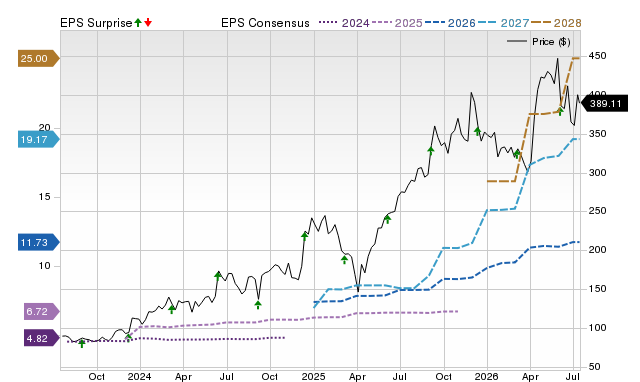Select the EPS Consensus legend label
The height and width of the screenshot is (382, 640).
[x=265, y=23]
